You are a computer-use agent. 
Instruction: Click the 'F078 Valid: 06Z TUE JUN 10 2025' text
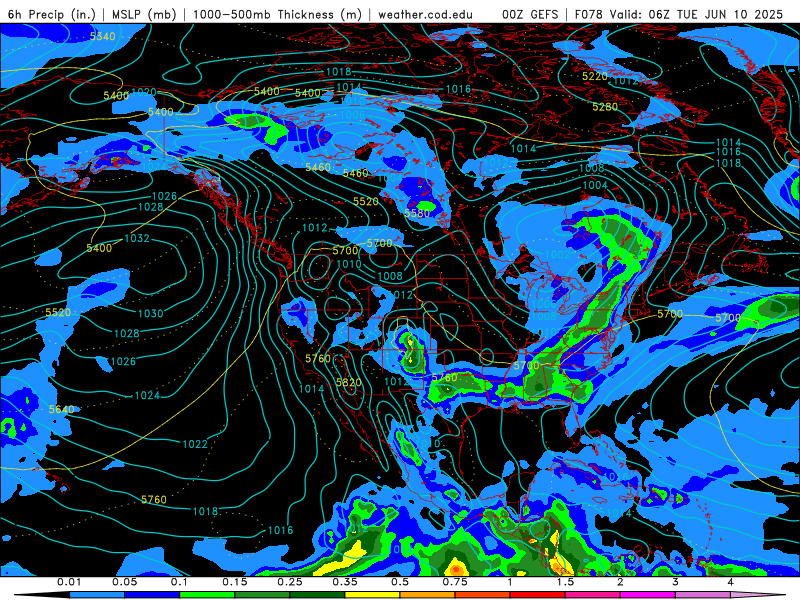tap(679, 14)
